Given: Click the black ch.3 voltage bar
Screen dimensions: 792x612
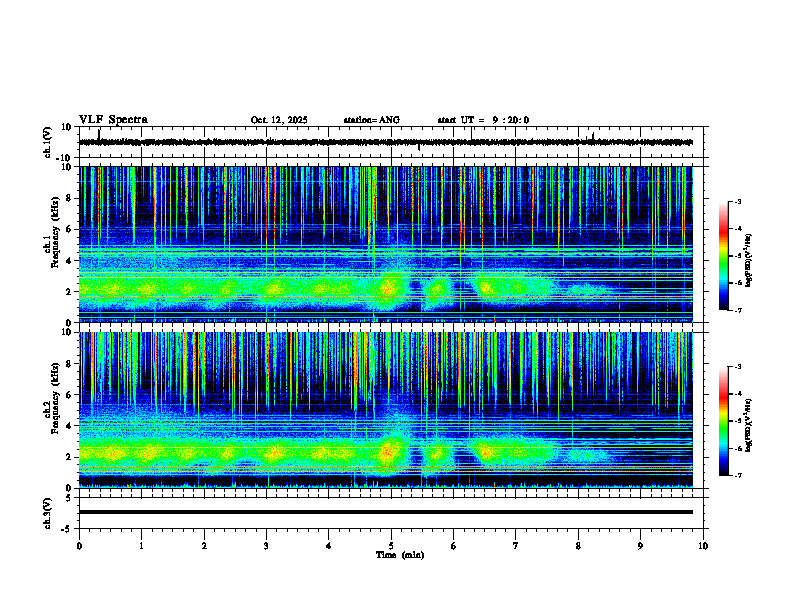Looking at the screenshot, I should [x=385, y=512].
